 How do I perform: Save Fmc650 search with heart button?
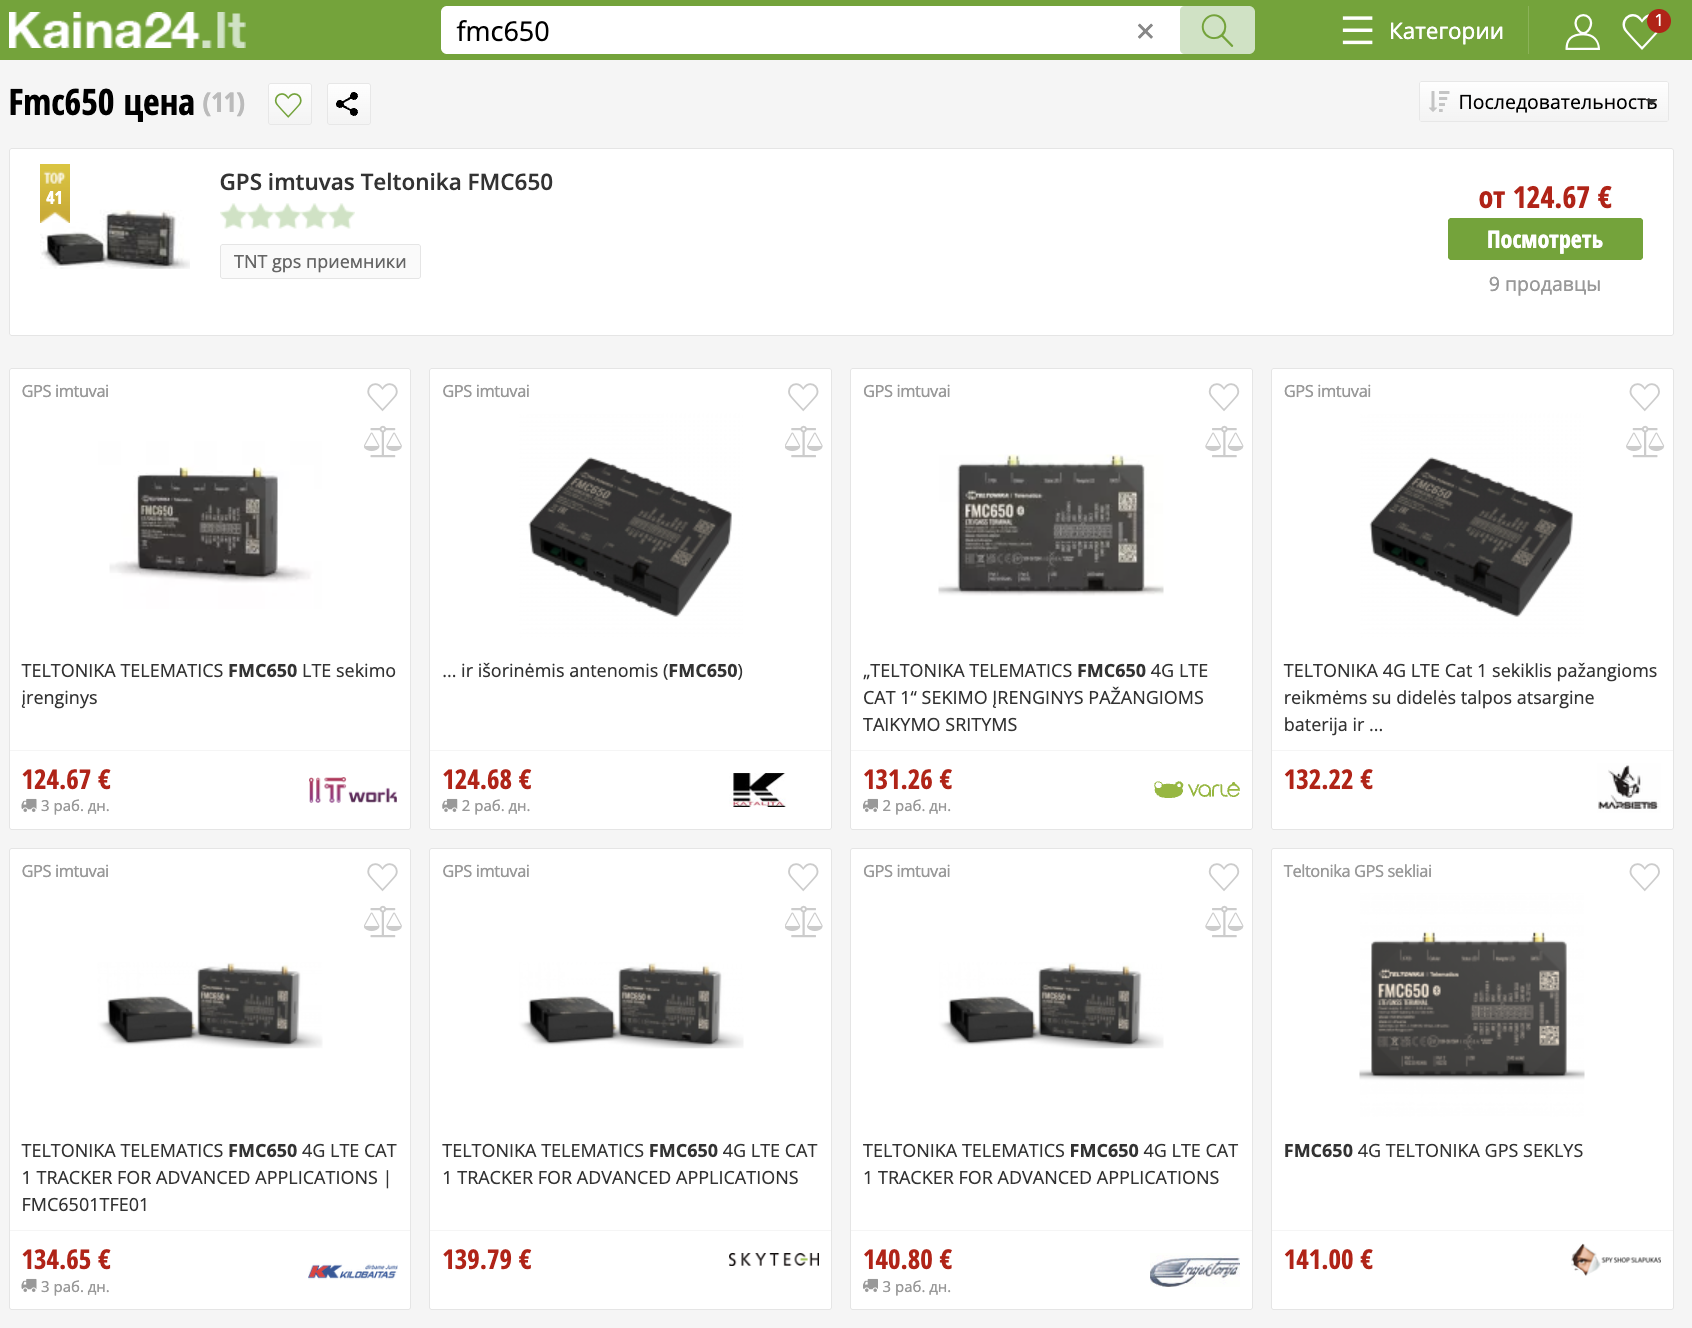click(x=289, y=104)
